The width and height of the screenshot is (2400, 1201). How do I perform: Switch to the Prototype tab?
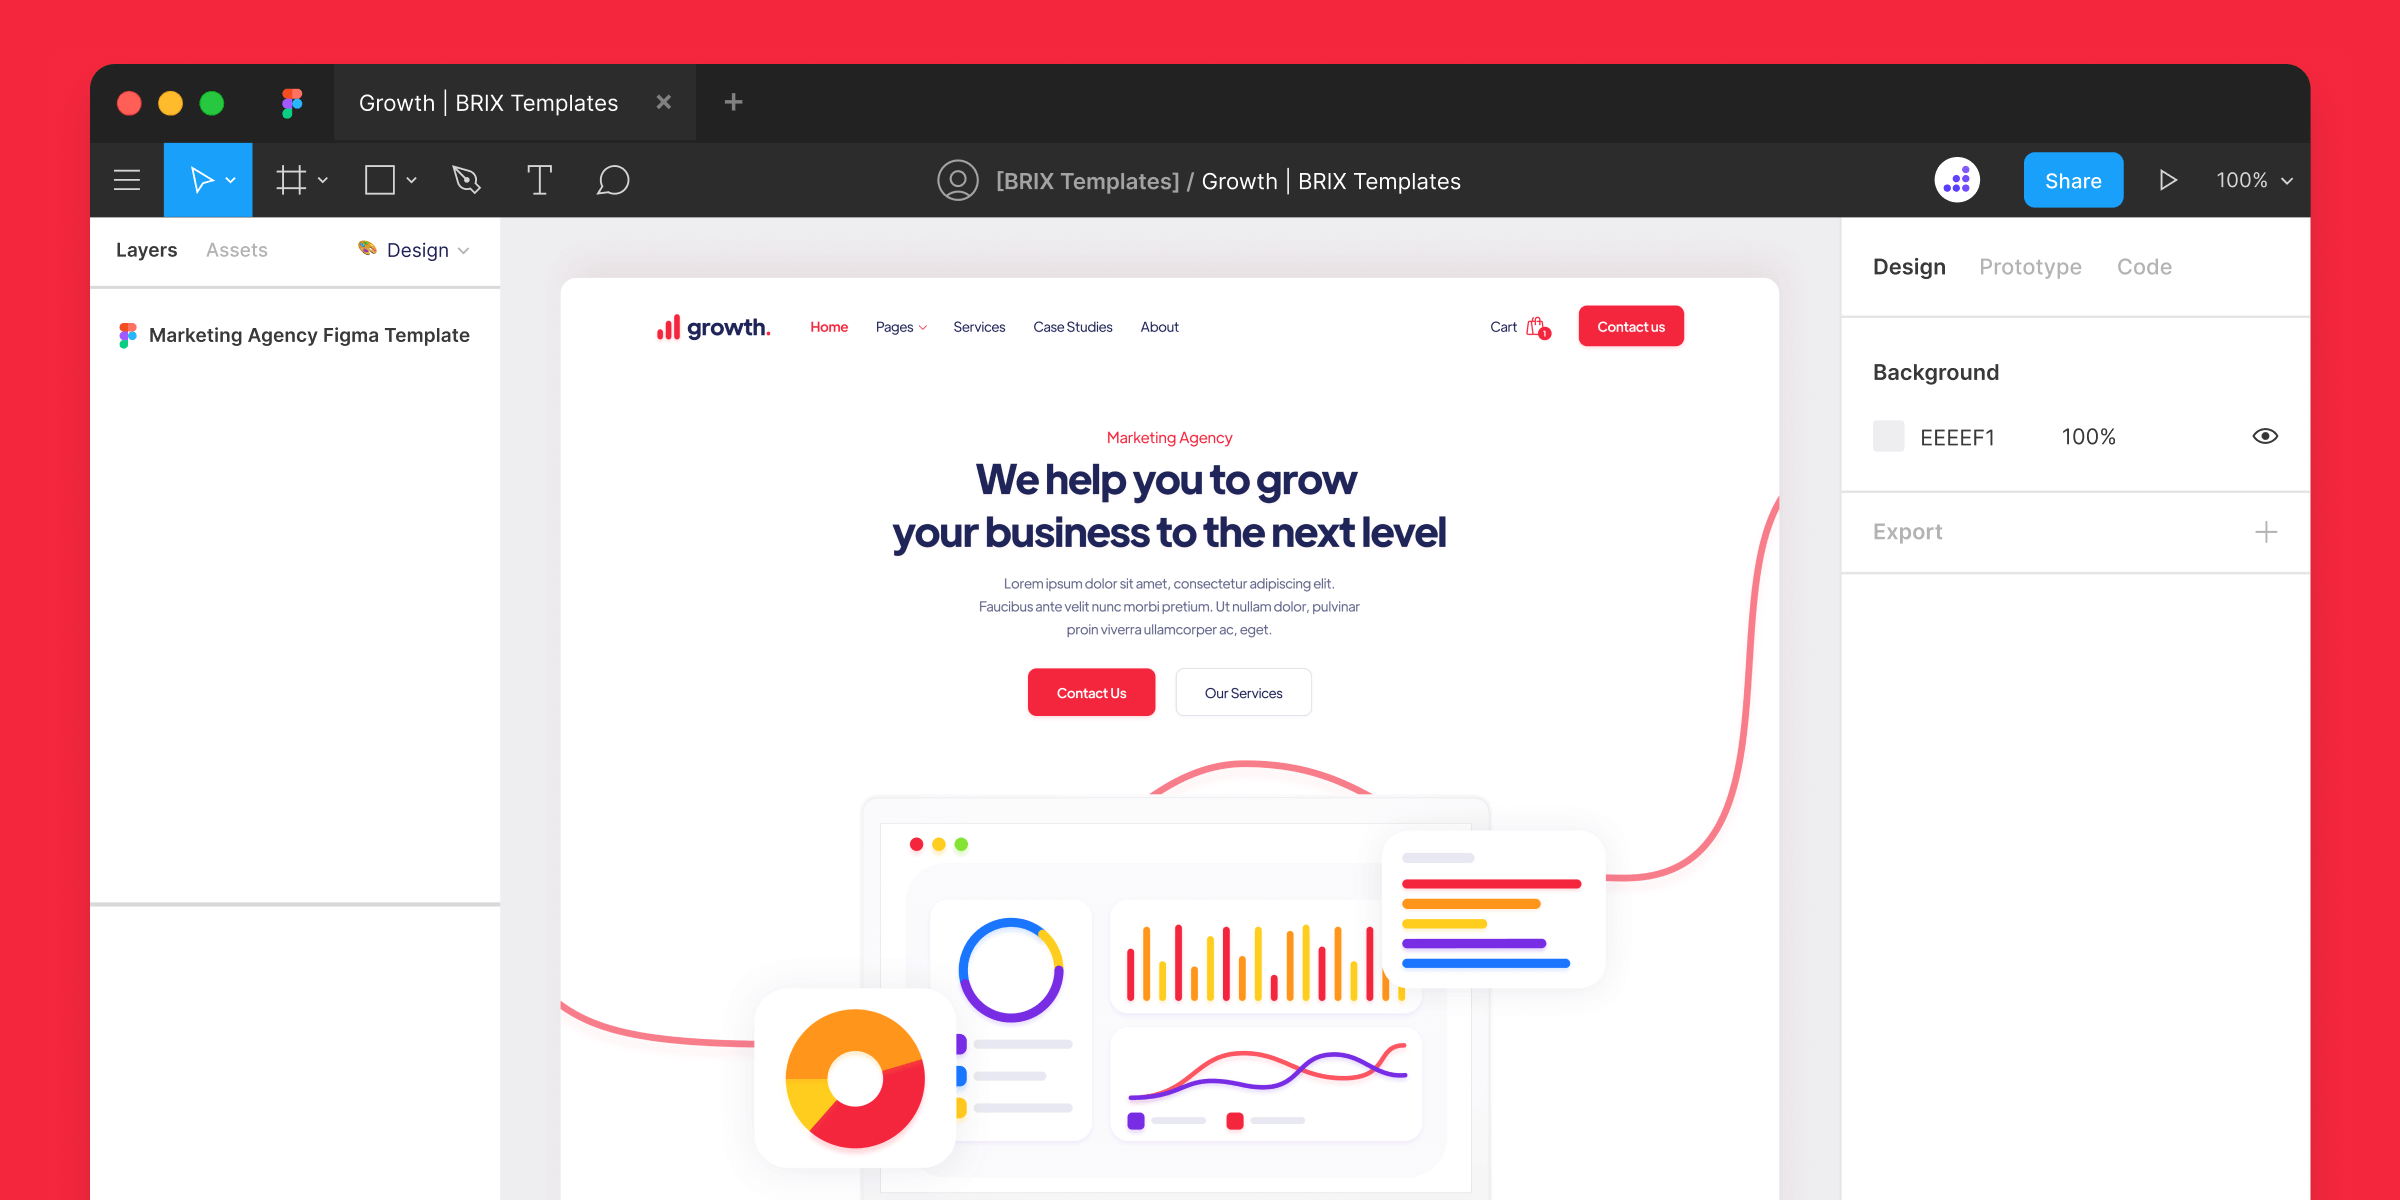pos(2029,265)
